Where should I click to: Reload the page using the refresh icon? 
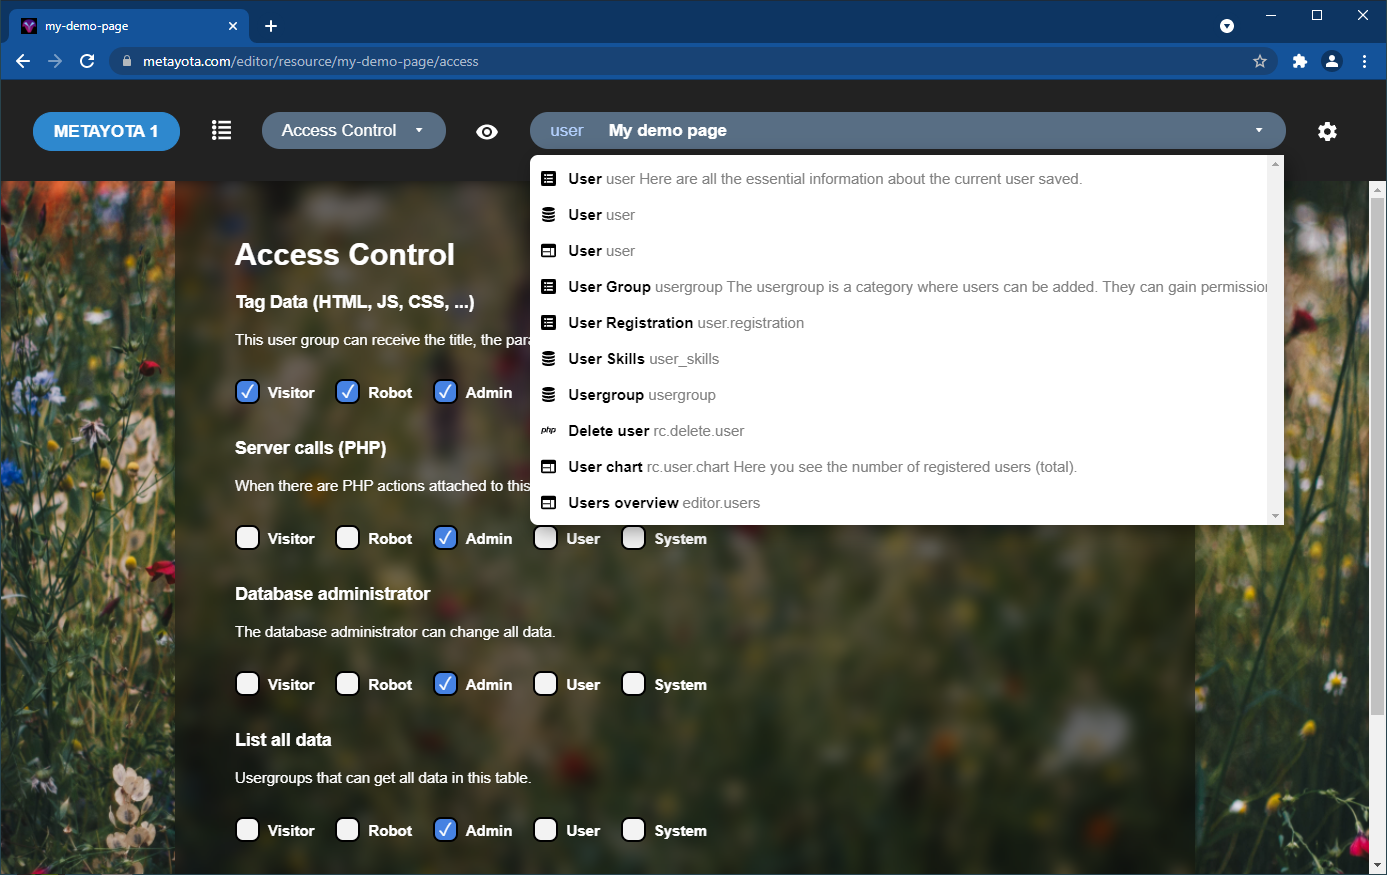pyautogui.click(x=87, y=61)
